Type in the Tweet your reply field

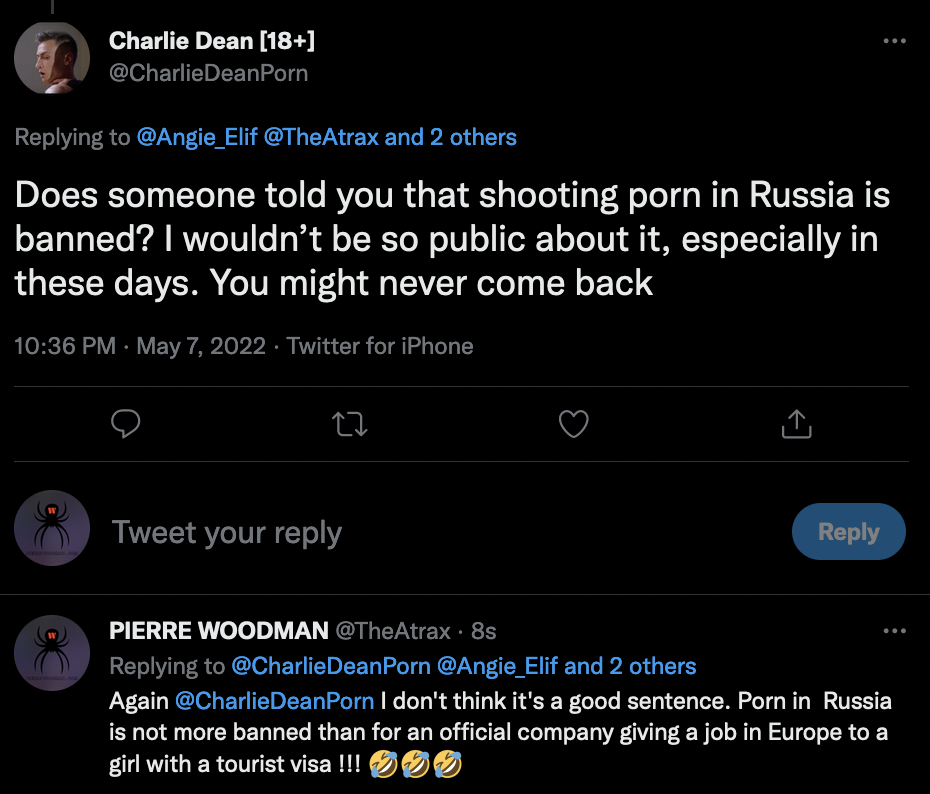400,532
